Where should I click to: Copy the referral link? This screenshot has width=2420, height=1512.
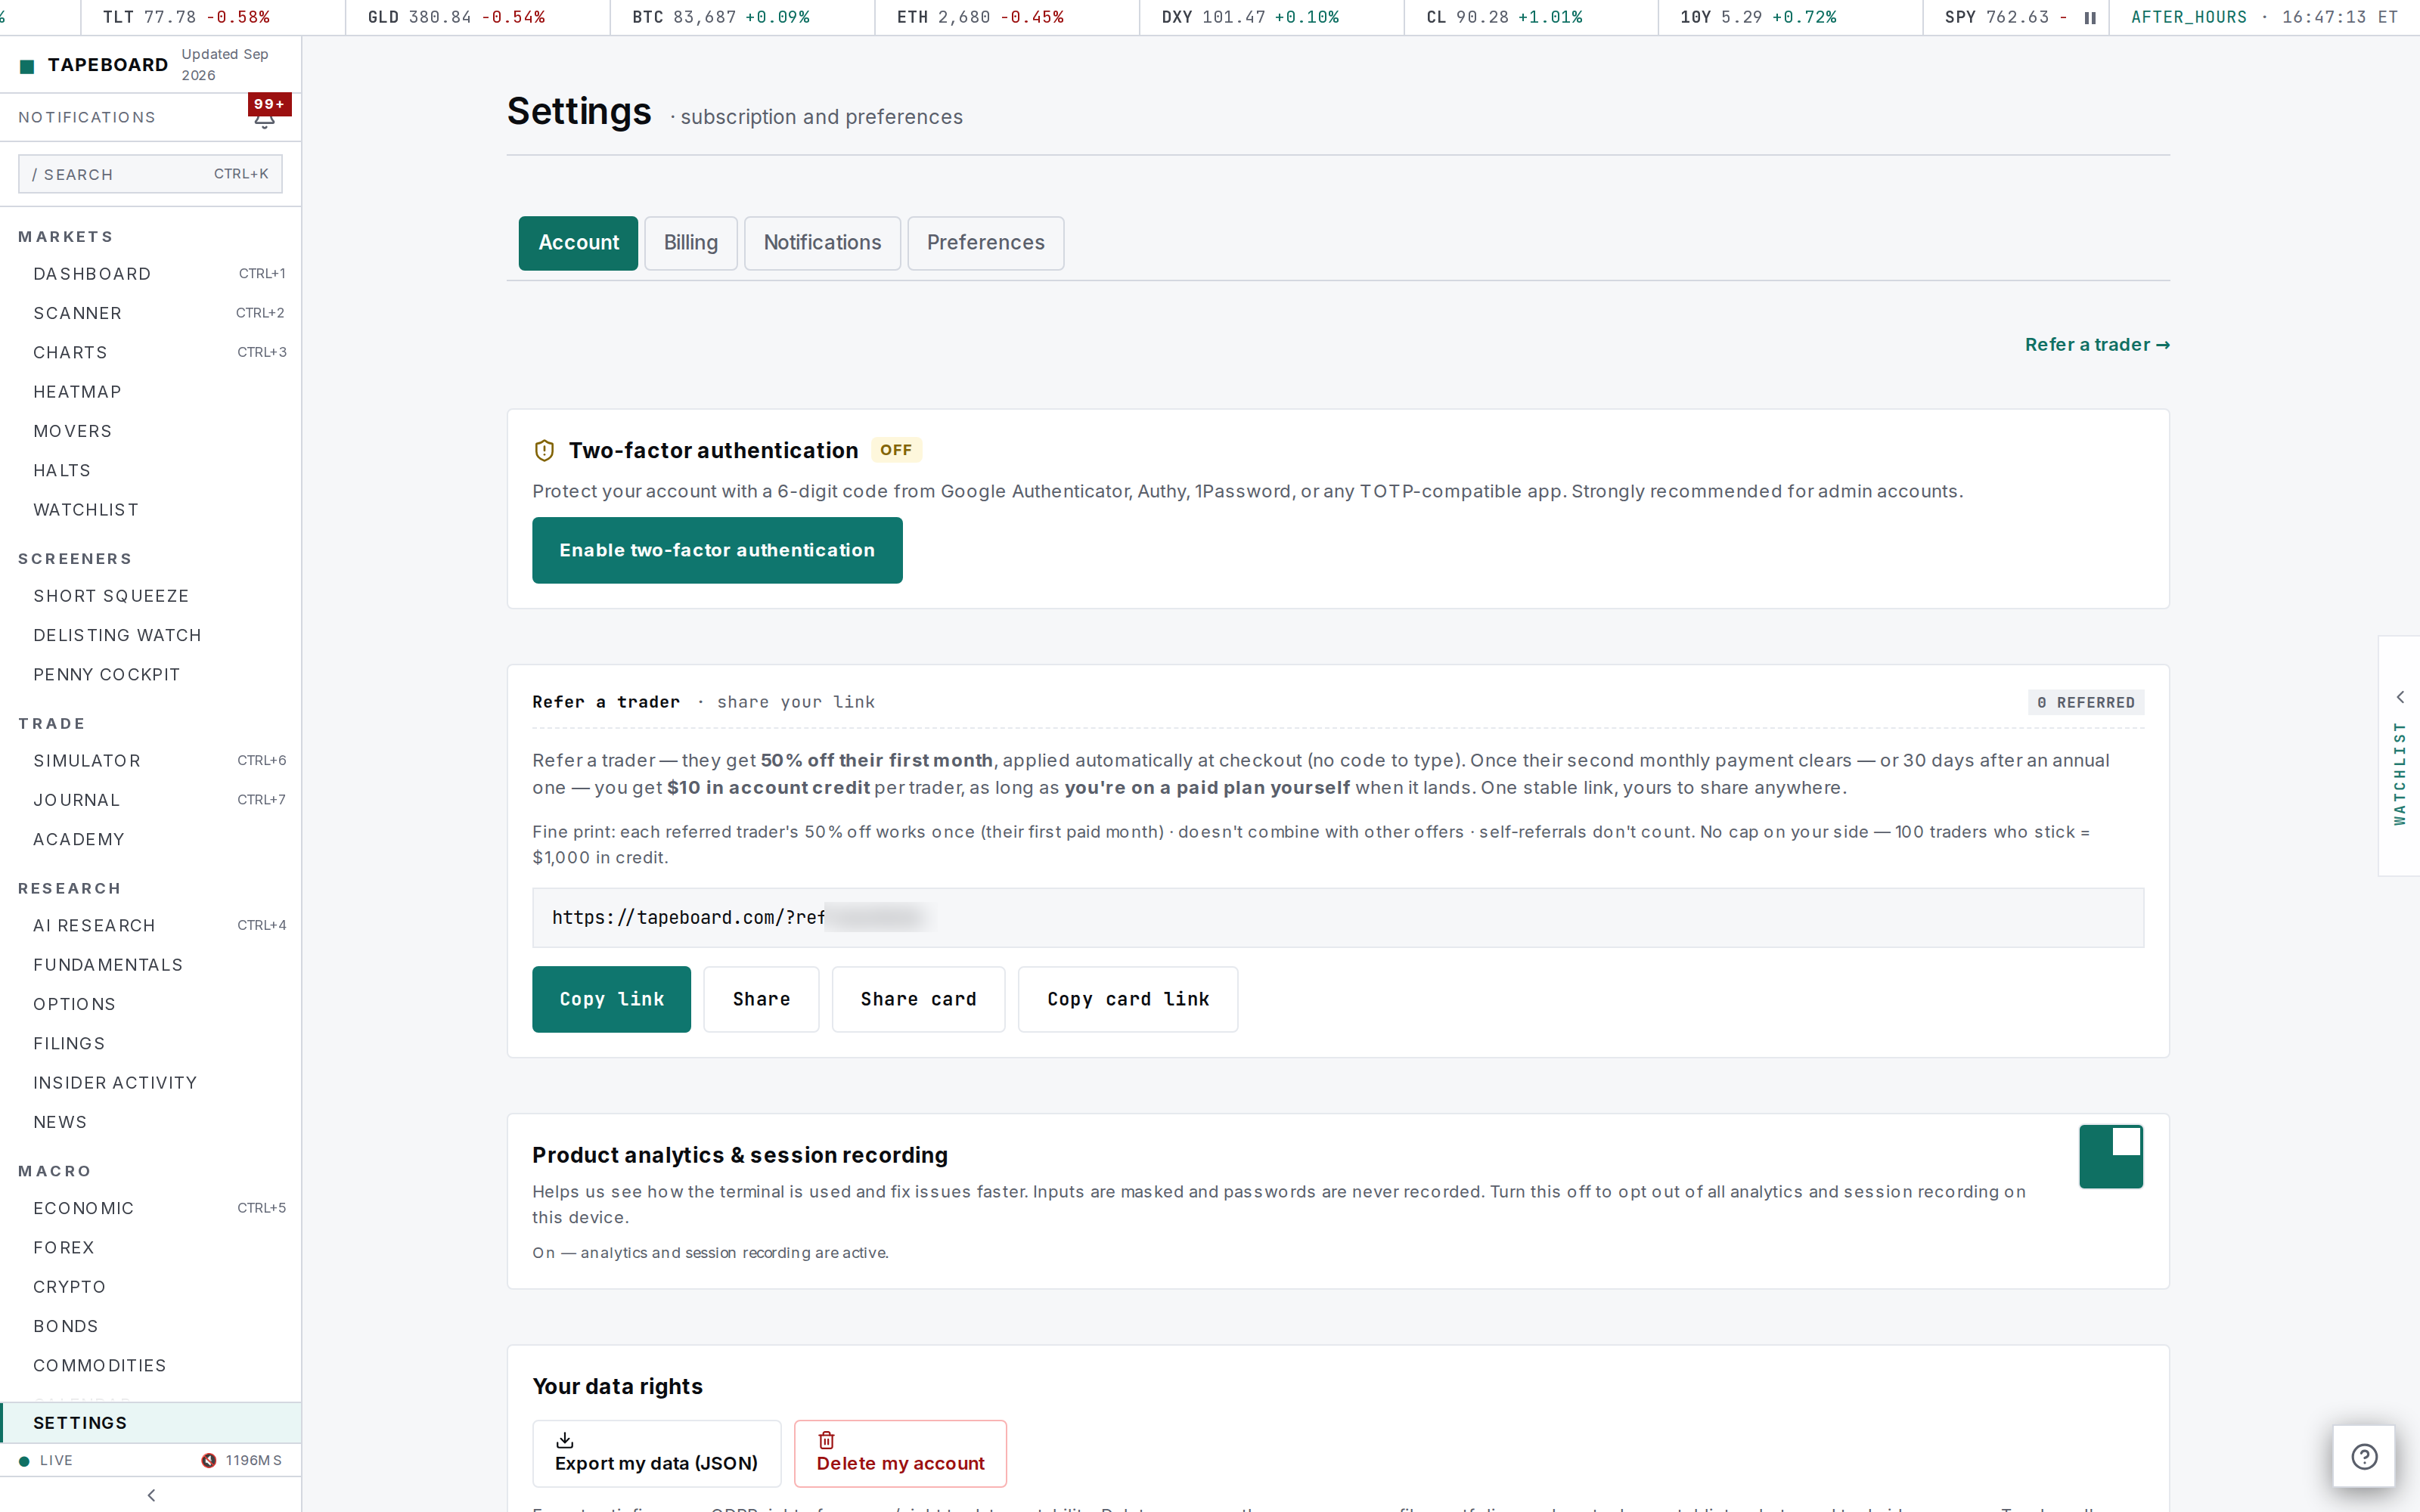(x=611, y=999)
